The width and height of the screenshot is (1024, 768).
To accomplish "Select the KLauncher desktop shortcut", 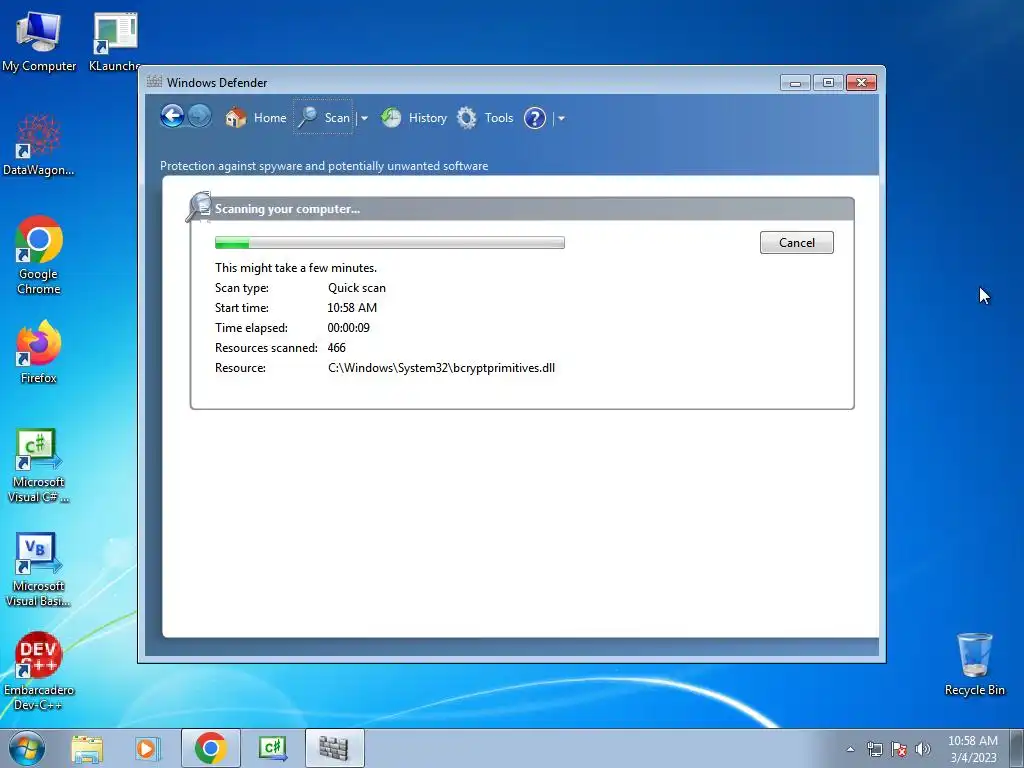I will coord(115,41).
